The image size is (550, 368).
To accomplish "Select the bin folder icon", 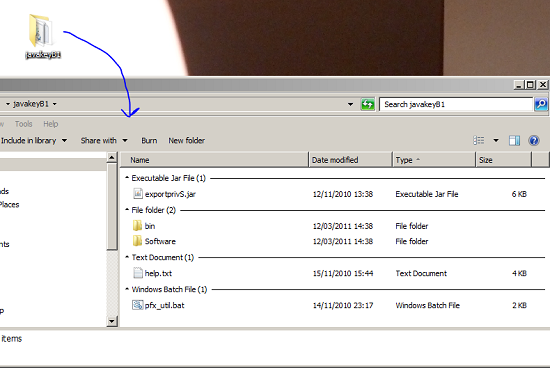I will coord(138,226).
